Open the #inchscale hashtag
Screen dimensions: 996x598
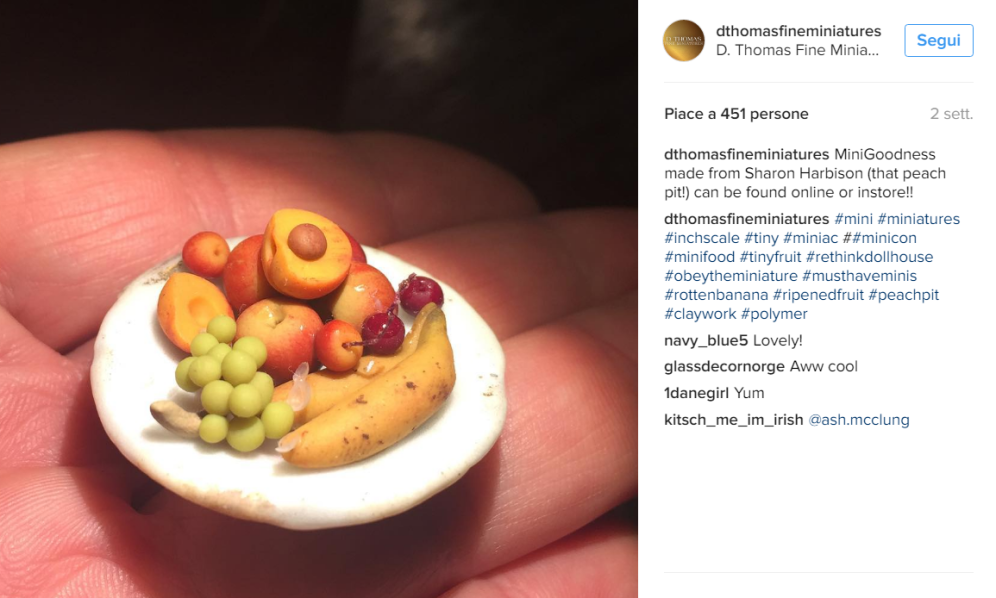[702, 238]
